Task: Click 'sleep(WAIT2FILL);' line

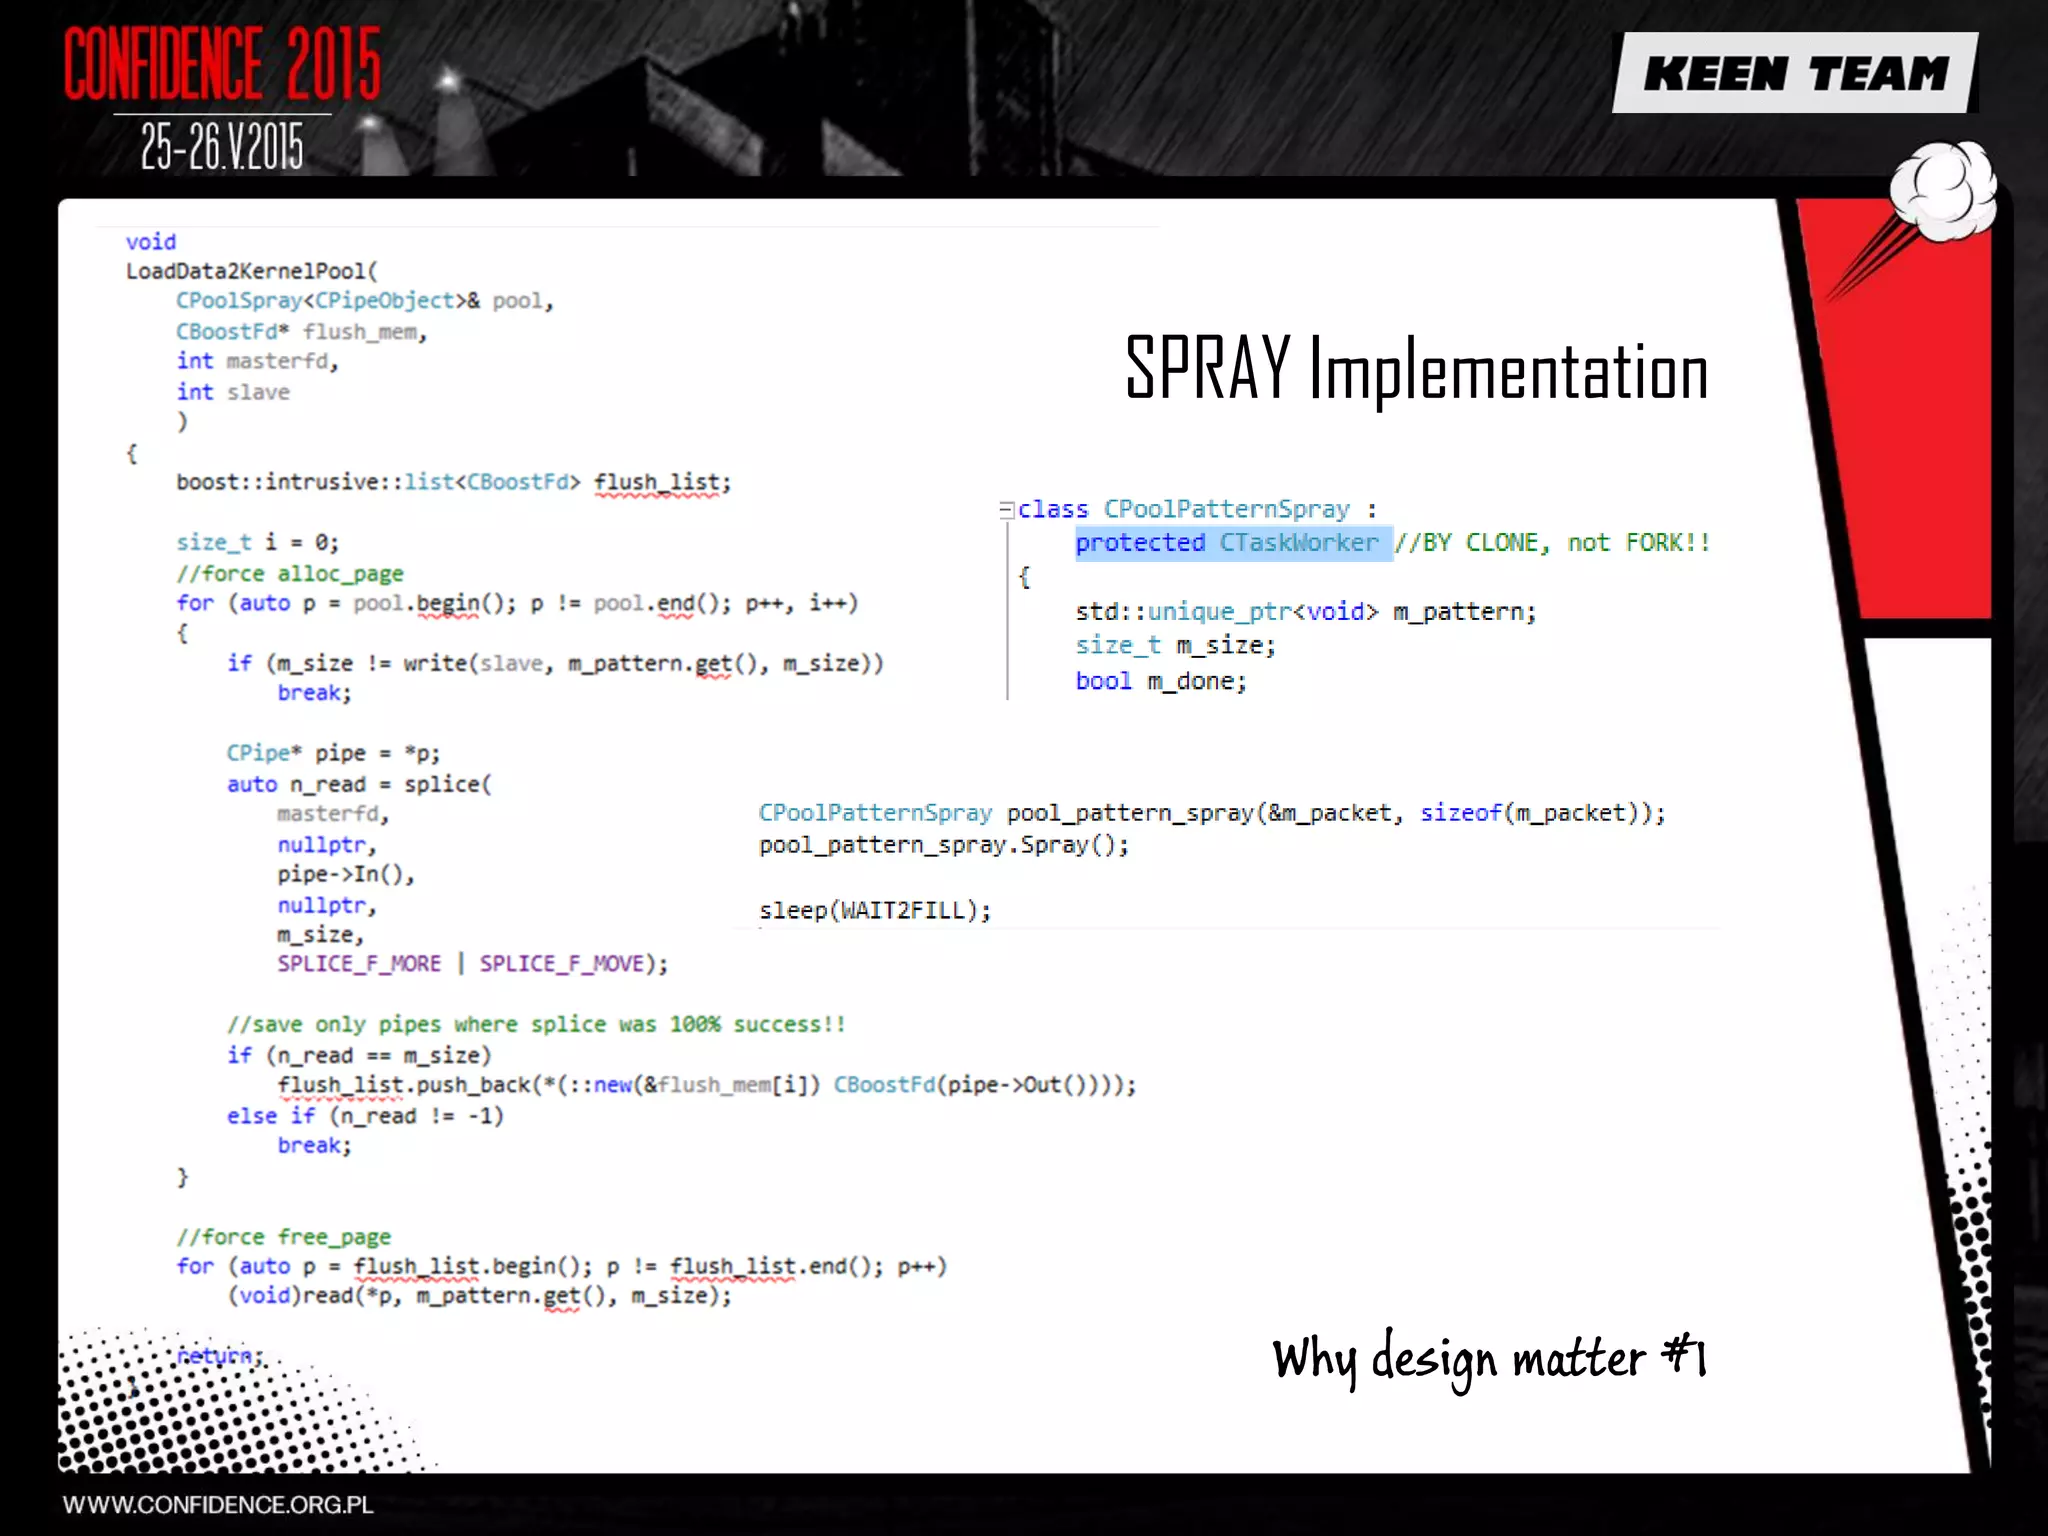Action: (x=875, y=911)
